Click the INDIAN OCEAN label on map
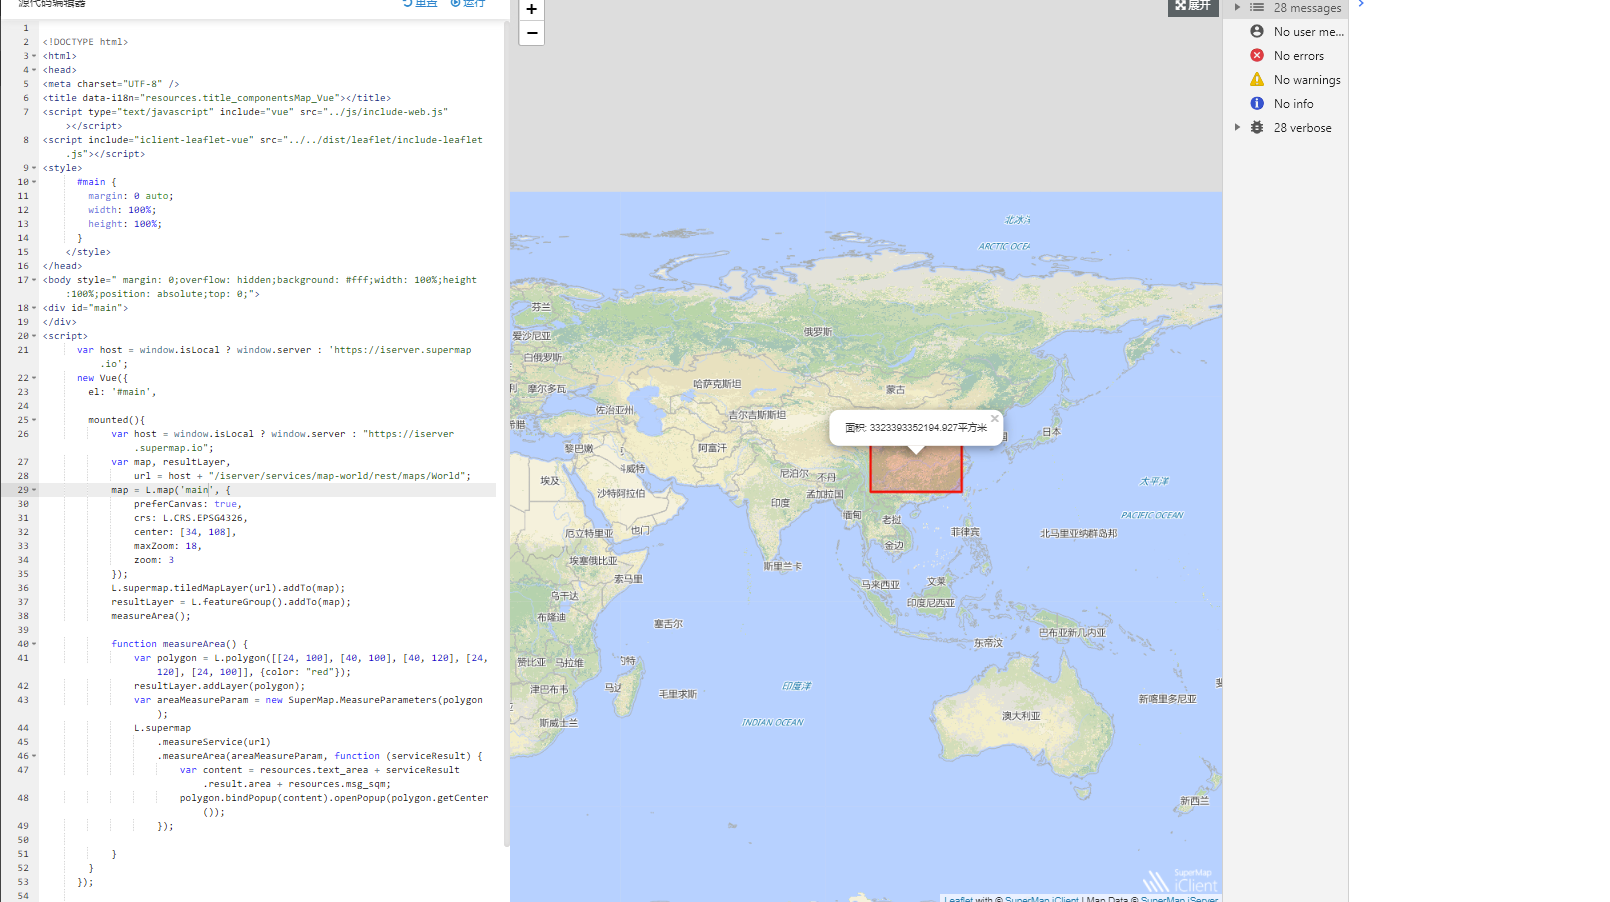 772,722
